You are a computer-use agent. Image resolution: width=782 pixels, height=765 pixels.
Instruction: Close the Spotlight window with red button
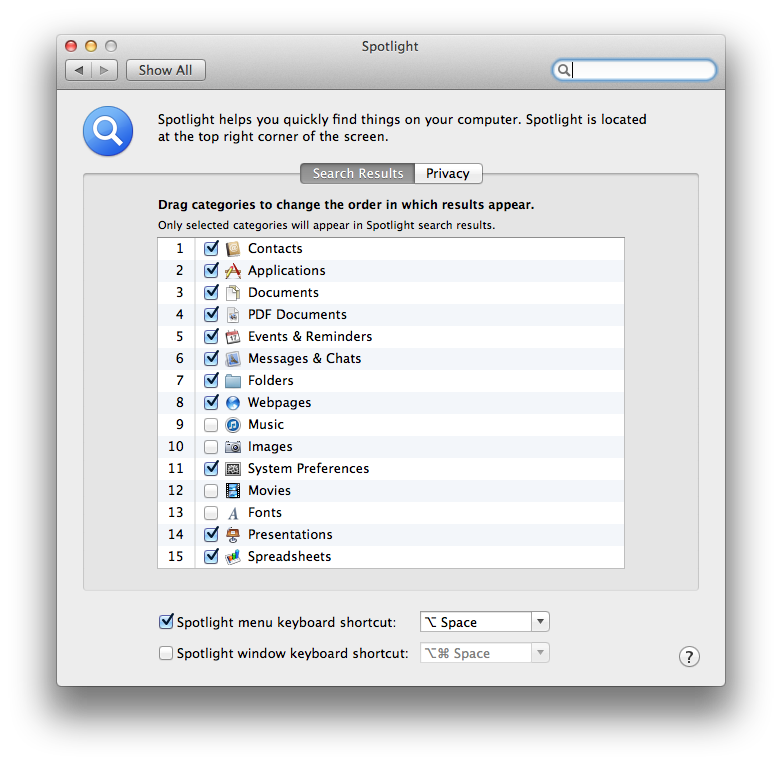click(x=71, y=46)
